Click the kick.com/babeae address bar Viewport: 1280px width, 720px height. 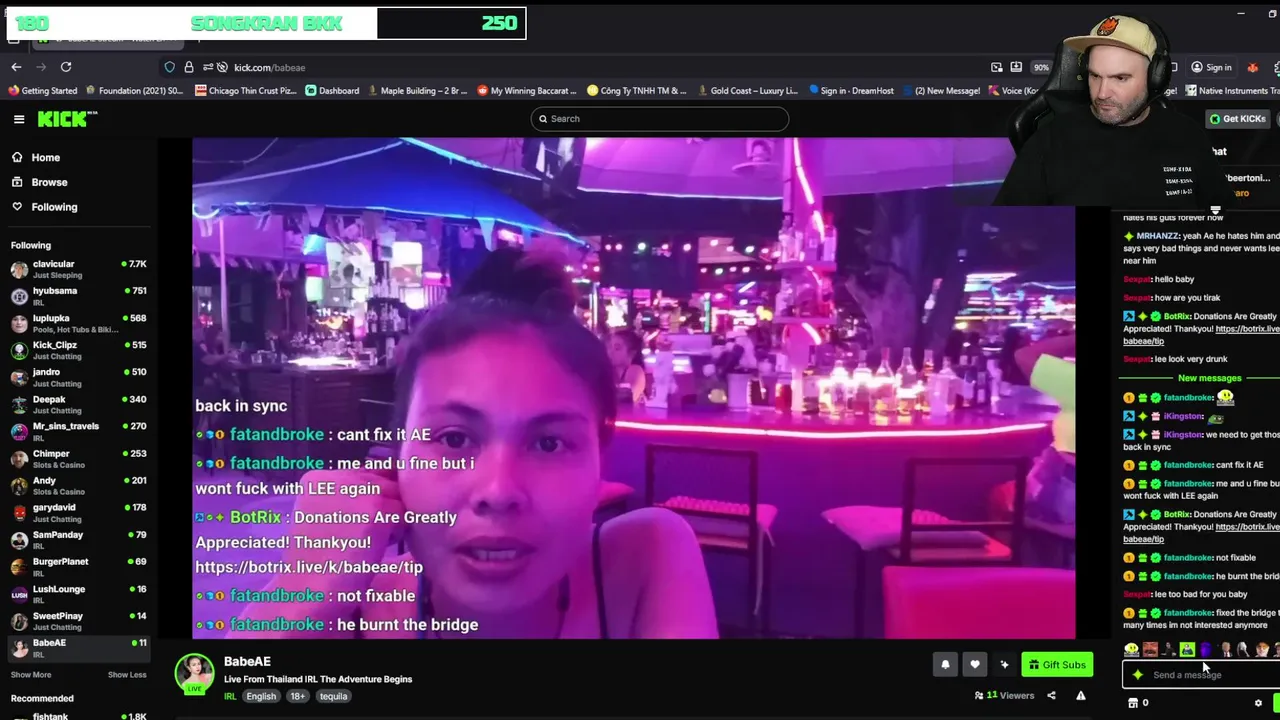(x=270, y=67)
